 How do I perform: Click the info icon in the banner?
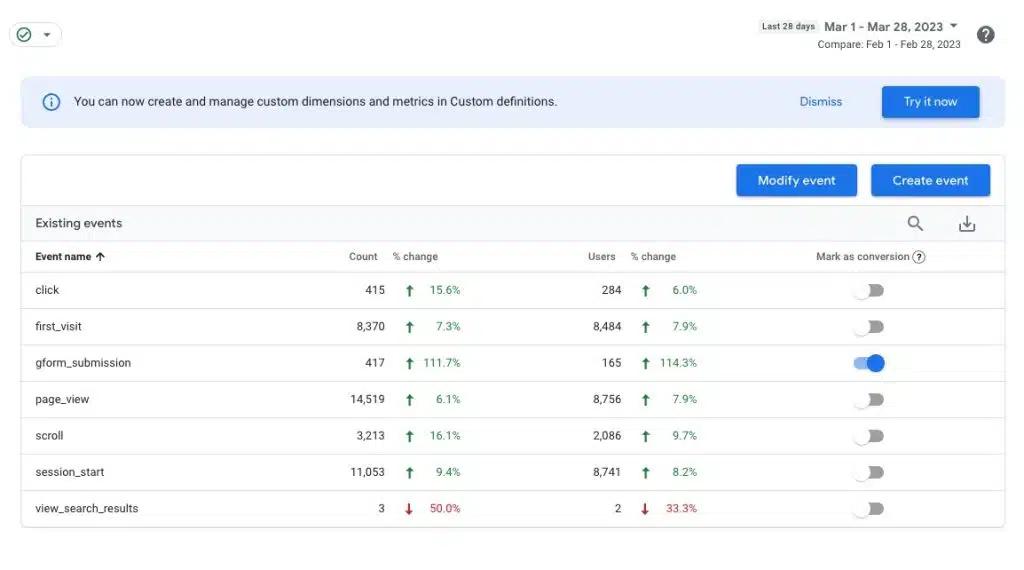51,102
